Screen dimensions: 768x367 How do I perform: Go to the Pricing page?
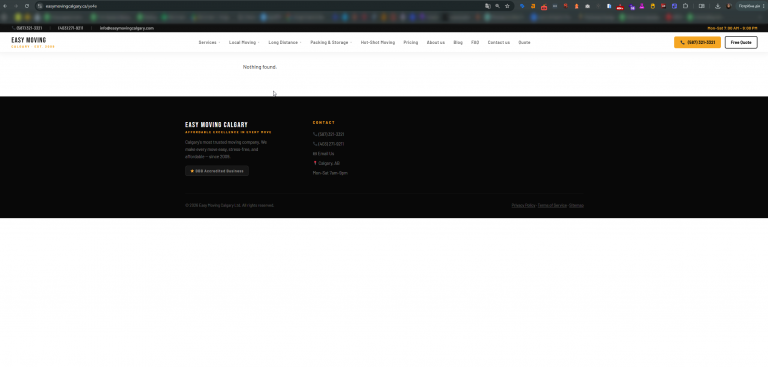click(x=410, y=43)
